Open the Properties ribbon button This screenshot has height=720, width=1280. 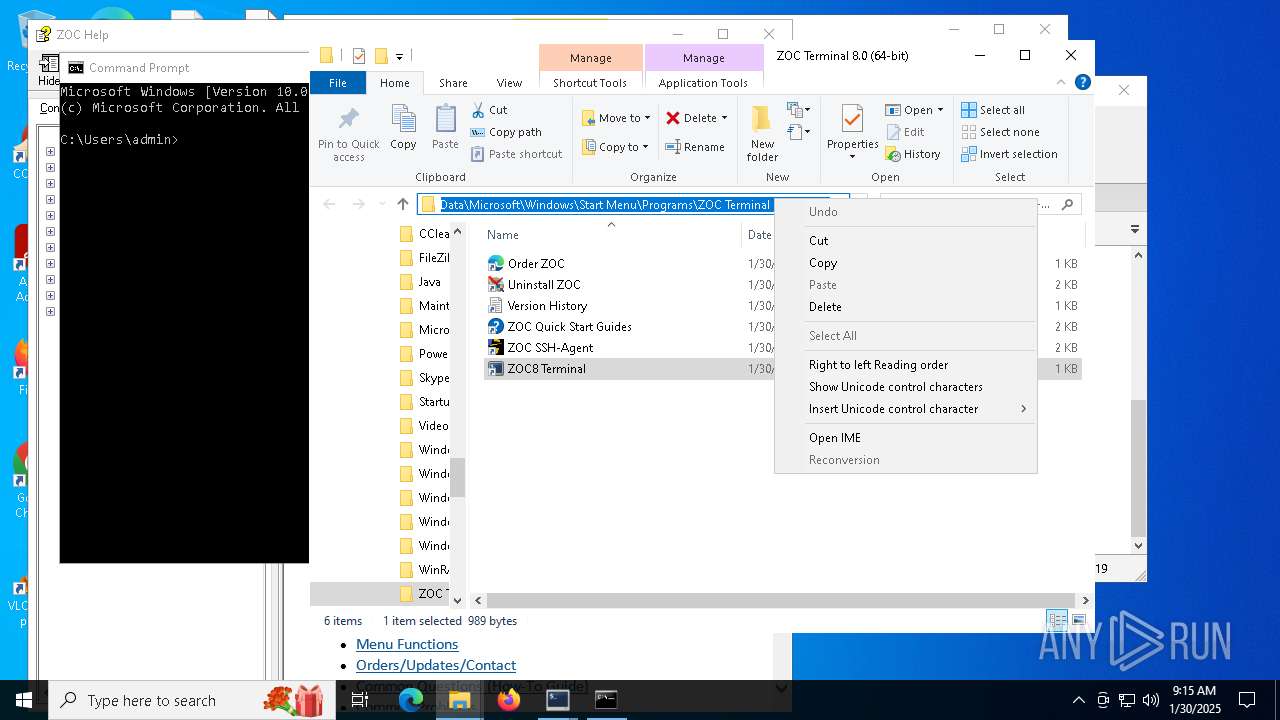click(852, 133)
